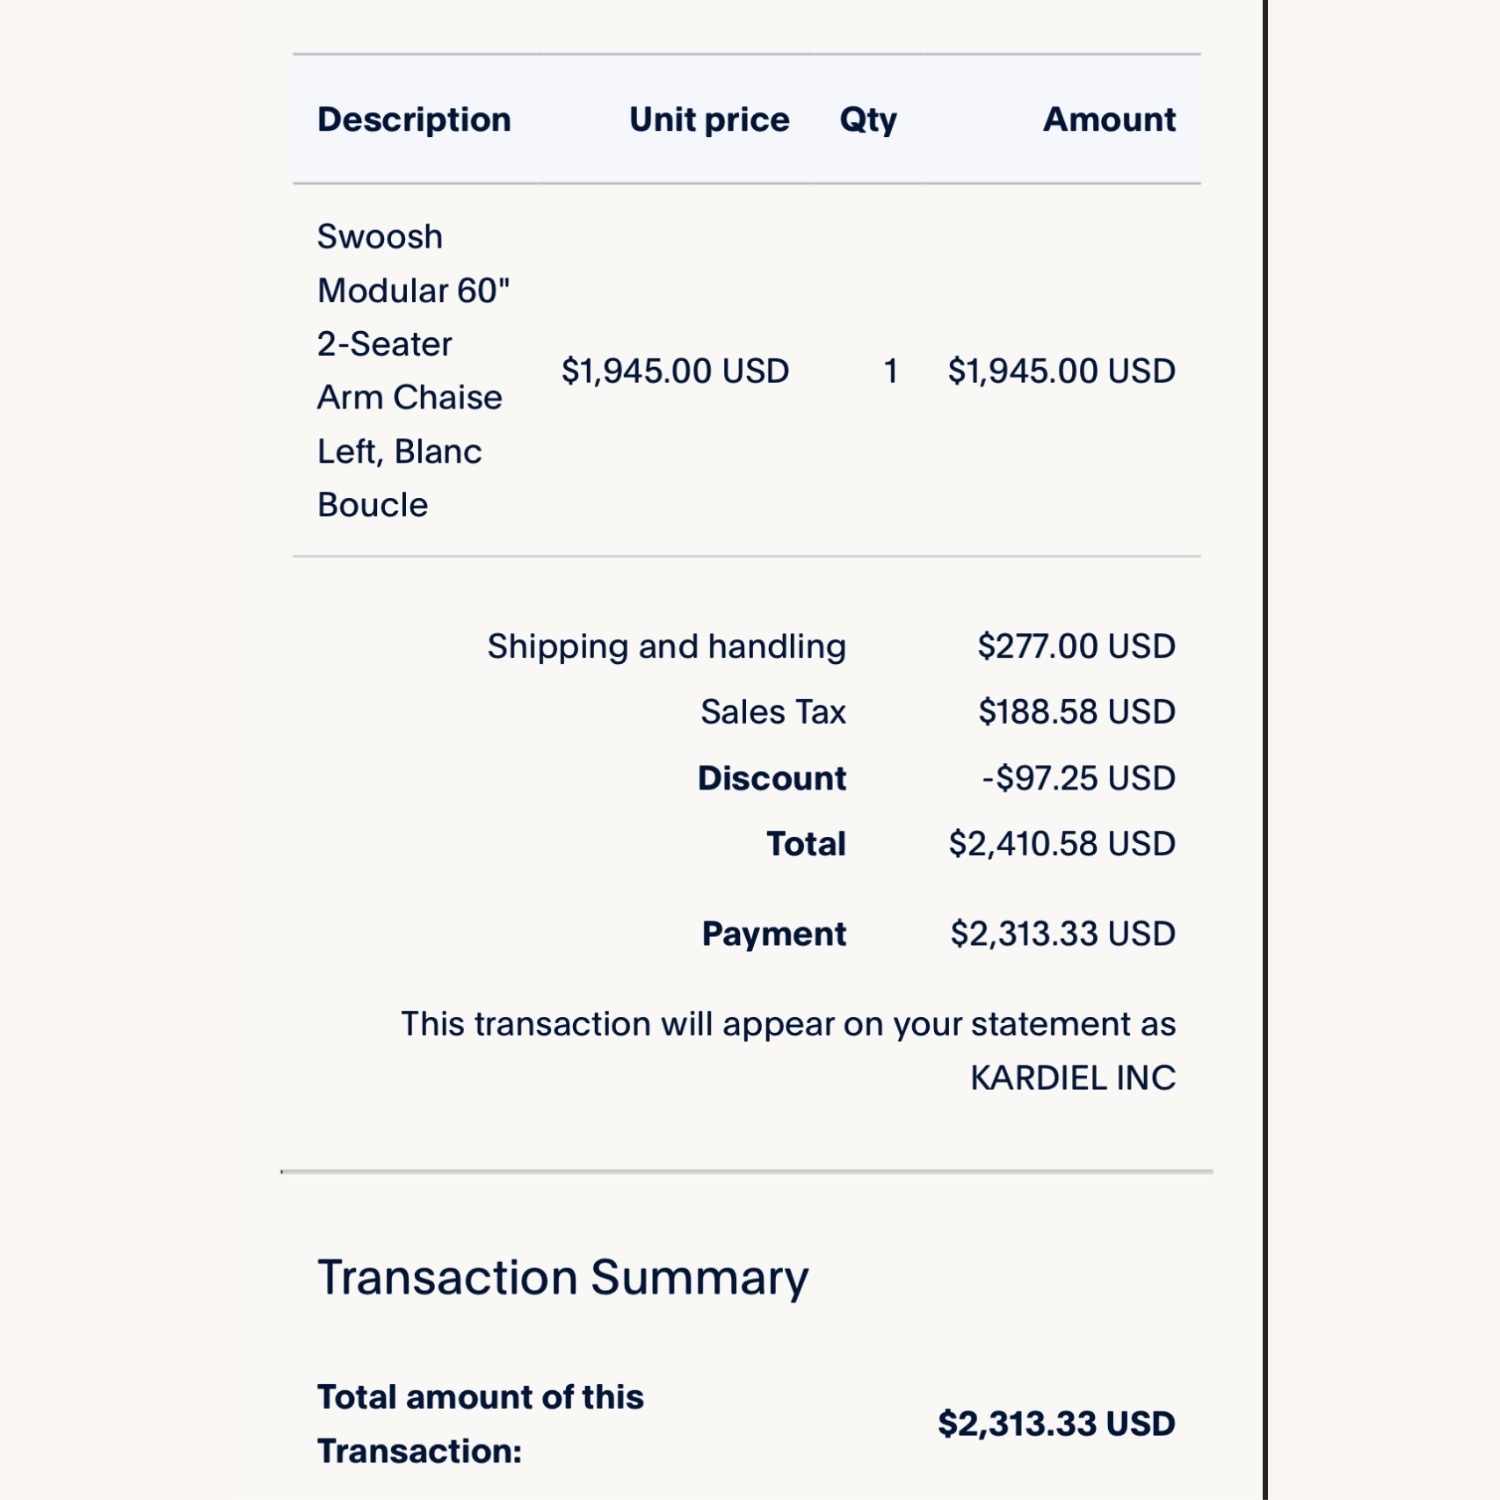The height and width of the screenshot is (1500, 1500).
Task: Click the Unit price column header
Action: 709,120
